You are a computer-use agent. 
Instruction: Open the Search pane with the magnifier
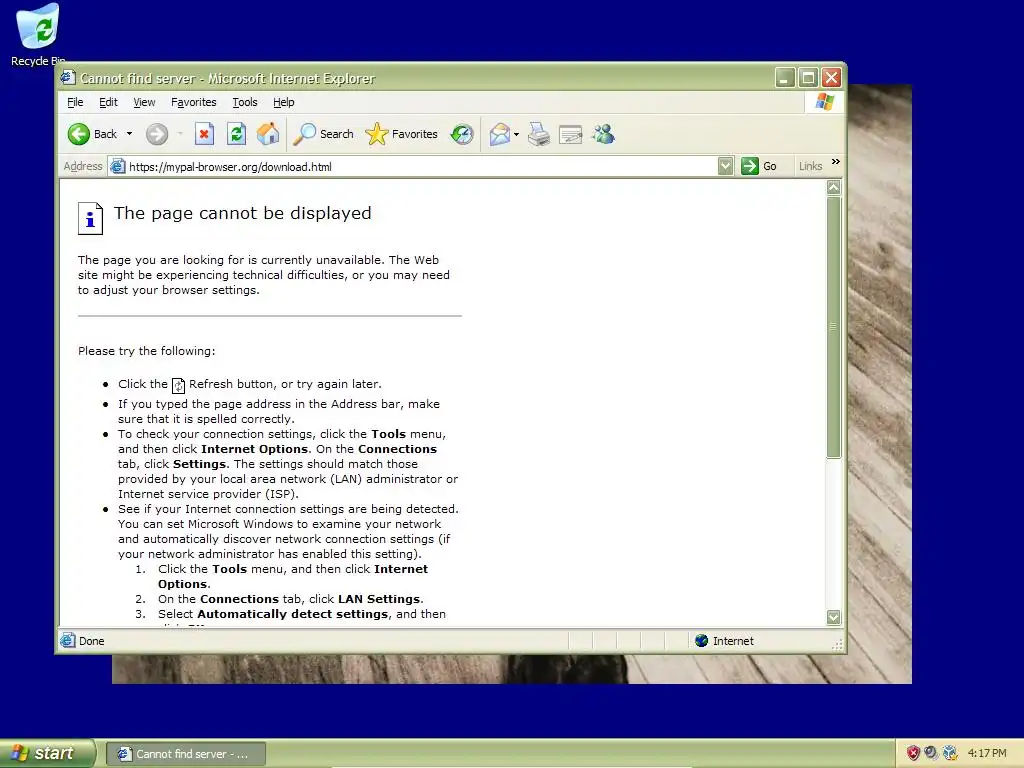coord(323,134)
